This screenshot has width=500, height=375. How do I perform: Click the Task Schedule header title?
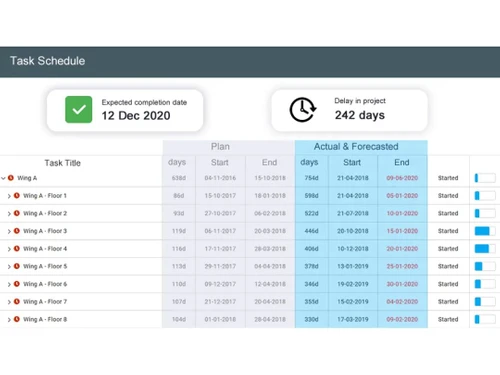click(x=47, y=61)
